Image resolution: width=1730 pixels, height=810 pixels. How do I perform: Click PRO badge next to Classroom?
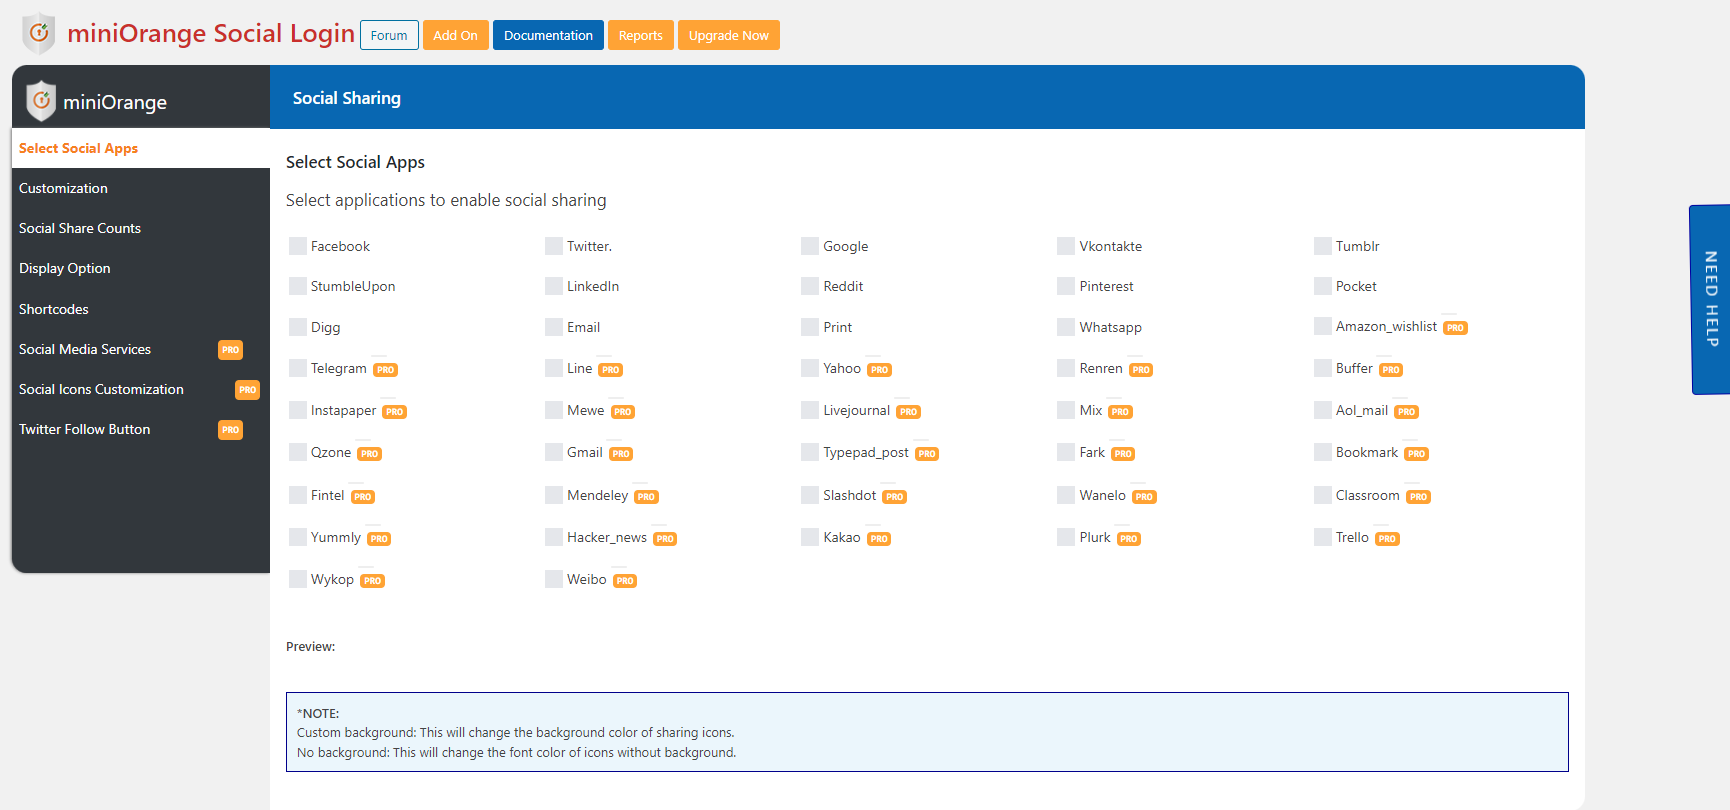tap(1418, 497)
